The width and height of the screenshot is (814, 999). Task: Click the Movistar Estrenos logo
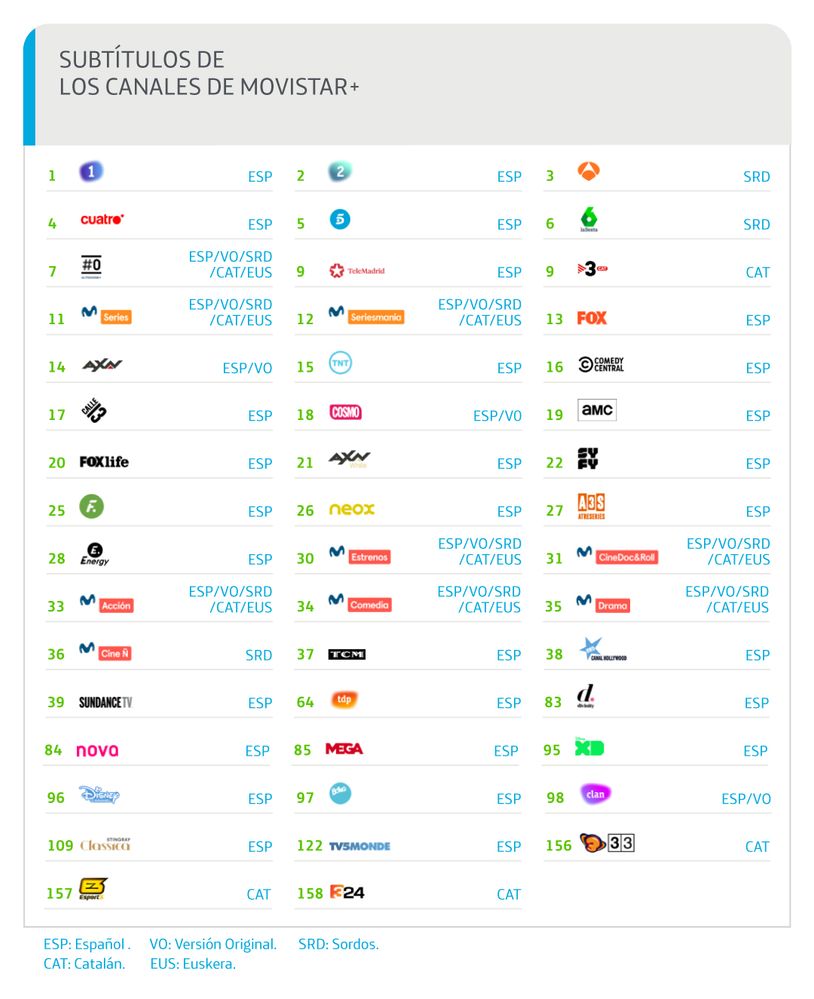point(360,555)
